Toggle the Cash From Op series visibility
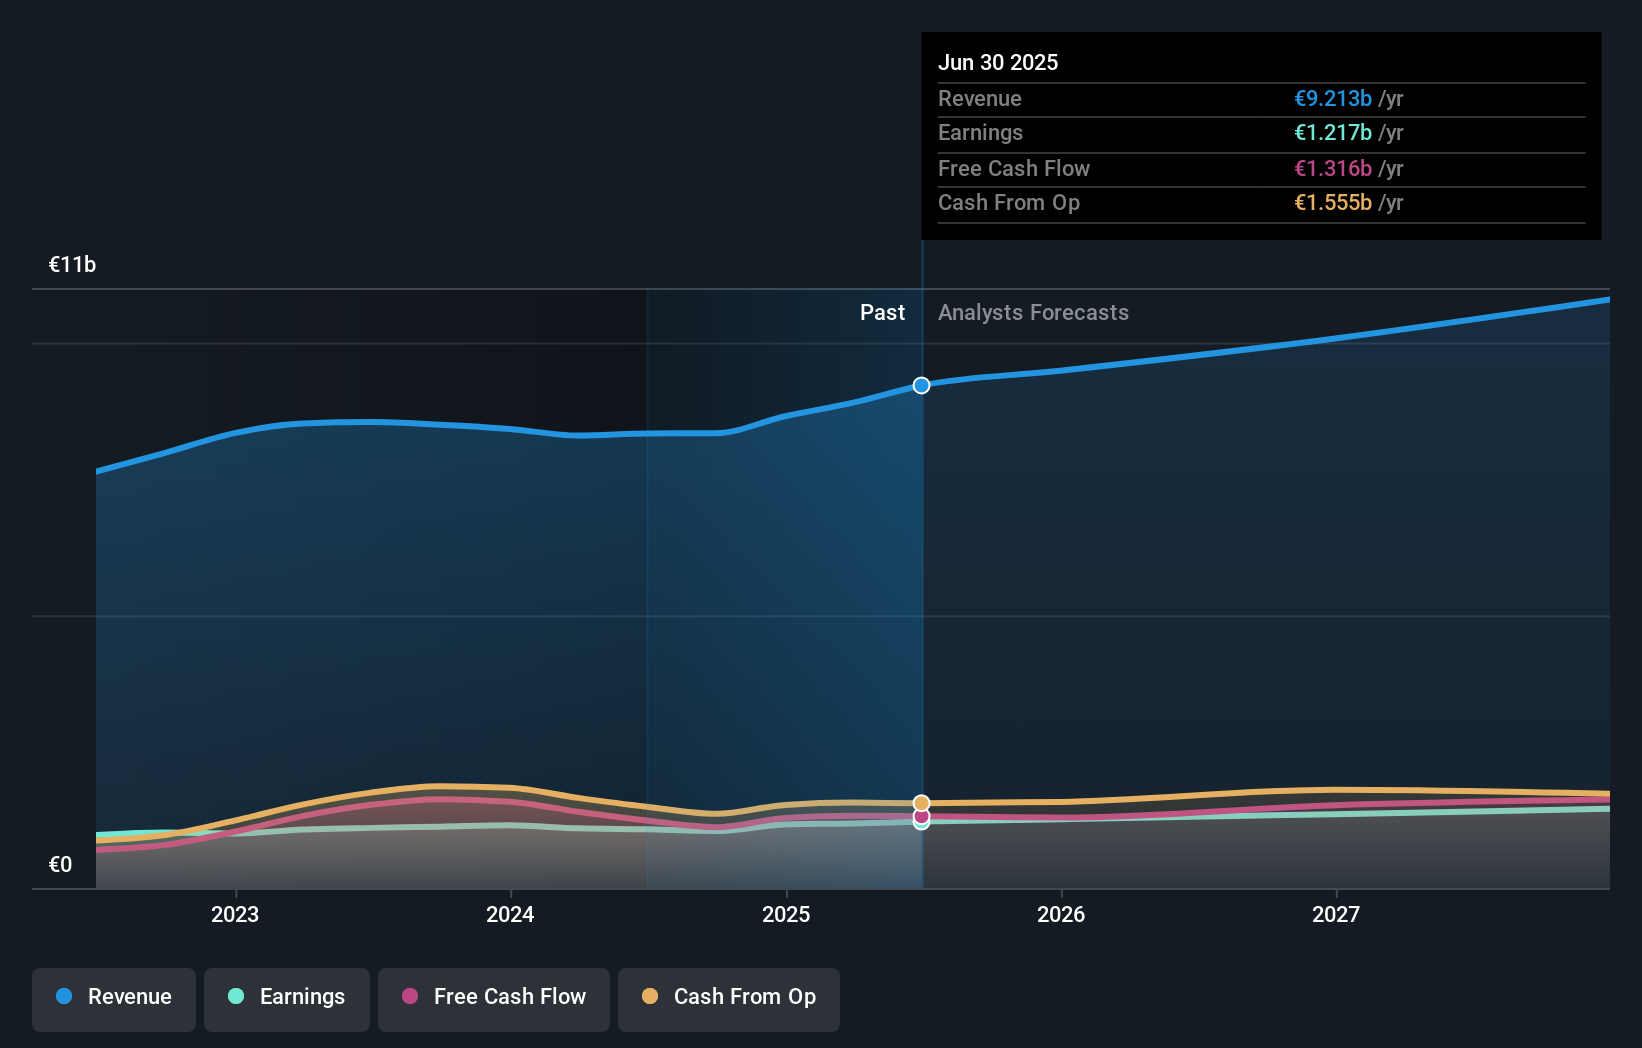The height and width of the screenshot is (1048, 1642). pos(728,999)
